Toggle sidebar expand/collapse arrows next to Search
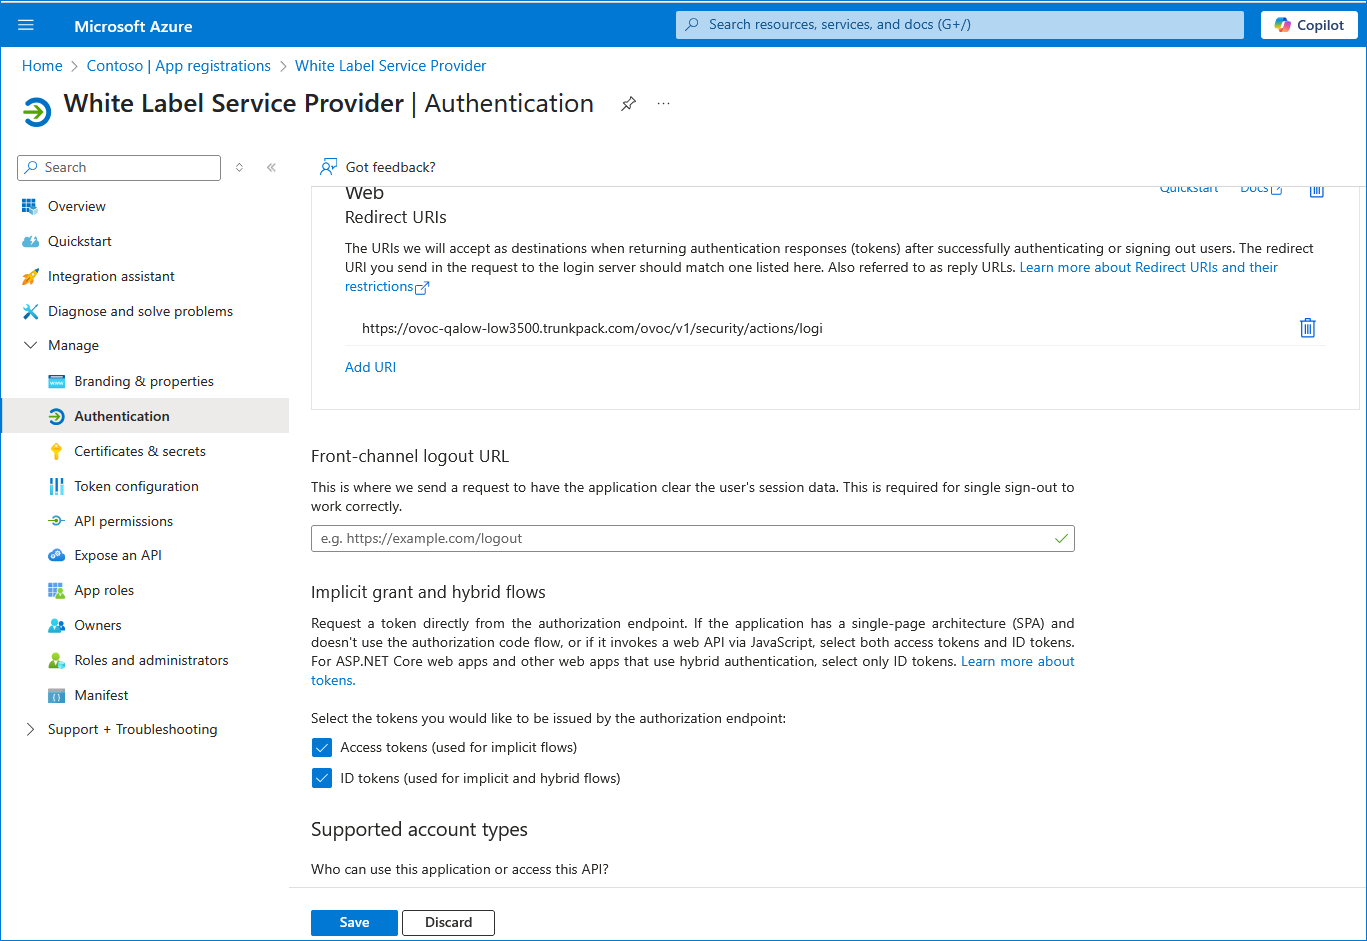The height and width of the screenshot is (941, 1367). [x=239, y=168]
